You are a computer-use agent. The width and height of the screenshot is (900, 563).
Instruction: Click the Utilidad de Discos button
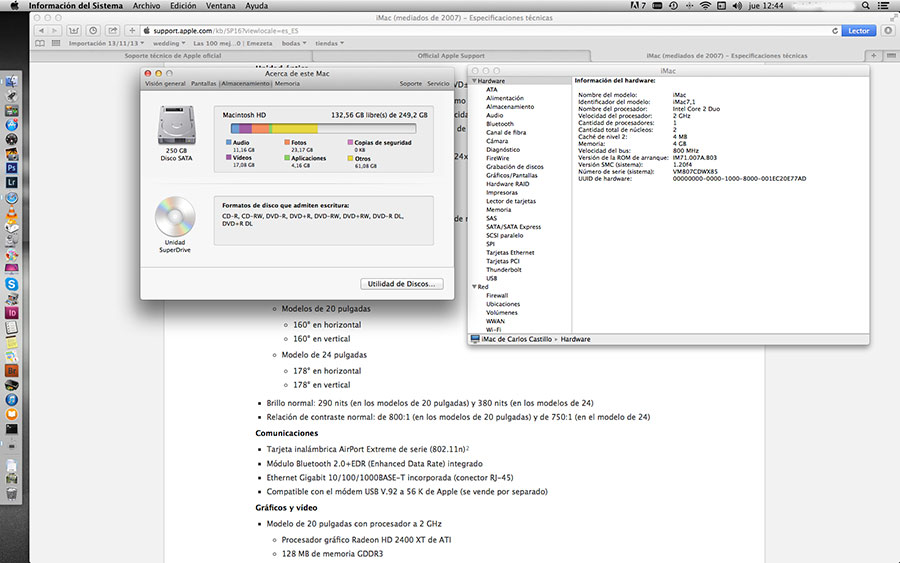point(400,284)
